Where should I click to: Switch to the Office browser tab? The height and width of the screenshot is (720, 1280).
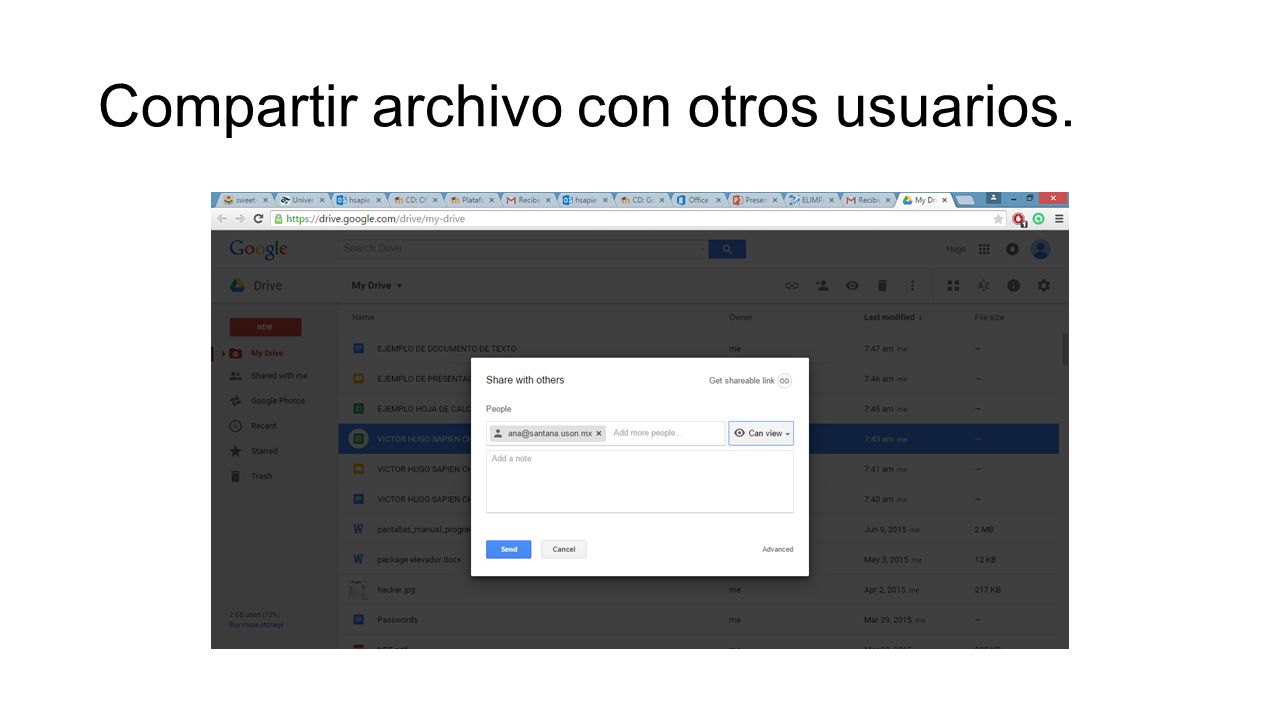pyautogui.click(x=698, y=200)
